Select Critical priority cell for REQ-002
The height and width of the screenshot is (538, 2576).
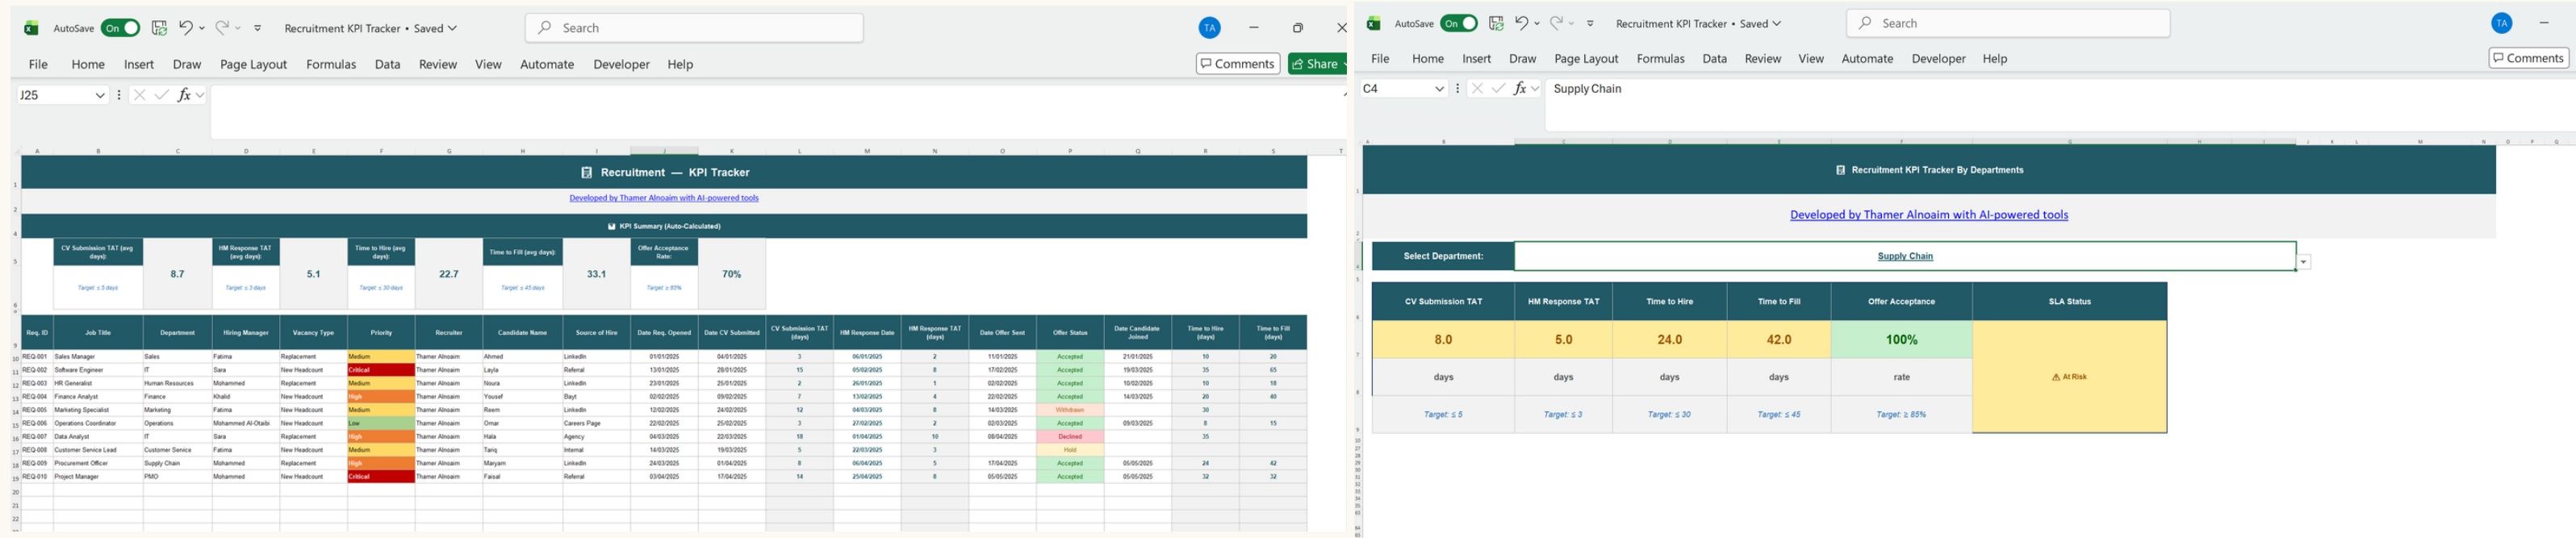381,370
